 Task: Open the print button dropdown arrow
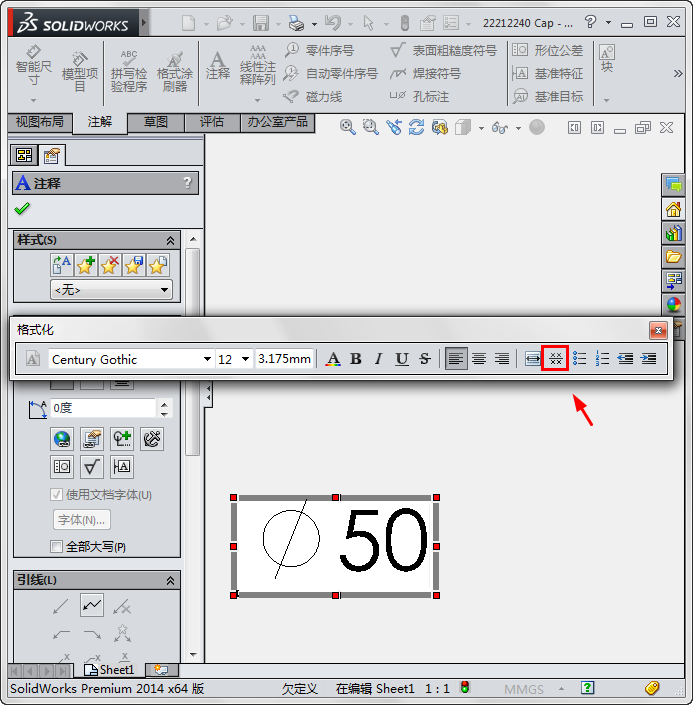point(314,23)
